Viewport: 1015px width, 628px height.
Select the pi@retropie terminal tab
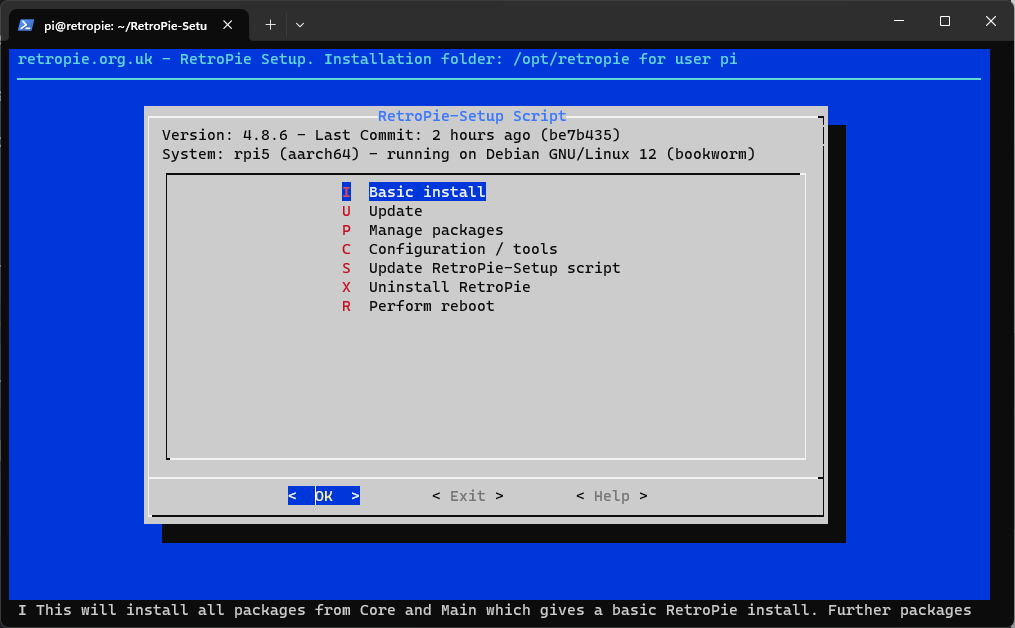pyautogui.click(x=125, y=25)
